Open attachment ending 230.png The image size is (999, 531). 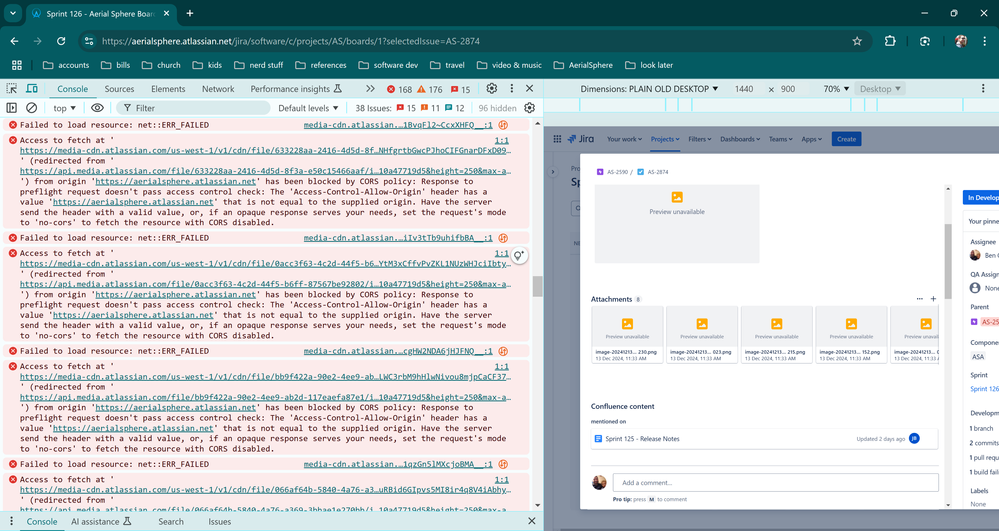coord(627,335)
